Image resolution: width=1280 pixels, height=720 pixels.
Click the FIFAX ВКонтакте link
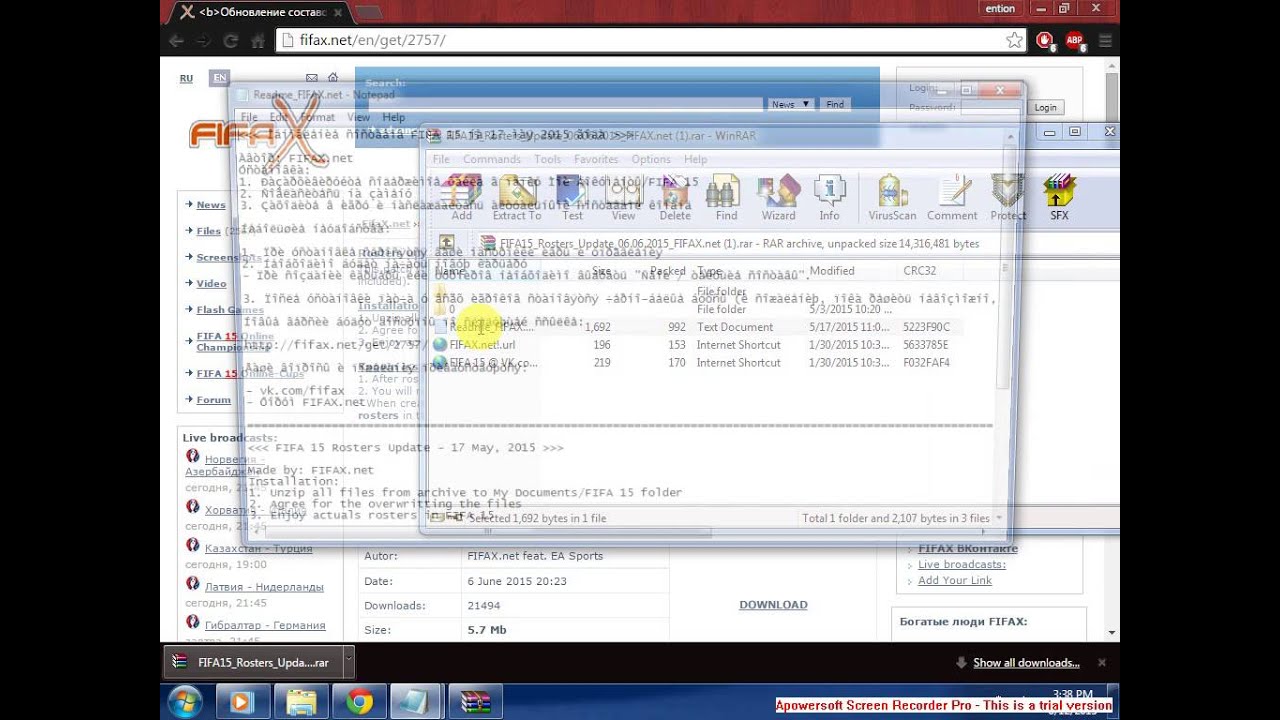(968, 548)
